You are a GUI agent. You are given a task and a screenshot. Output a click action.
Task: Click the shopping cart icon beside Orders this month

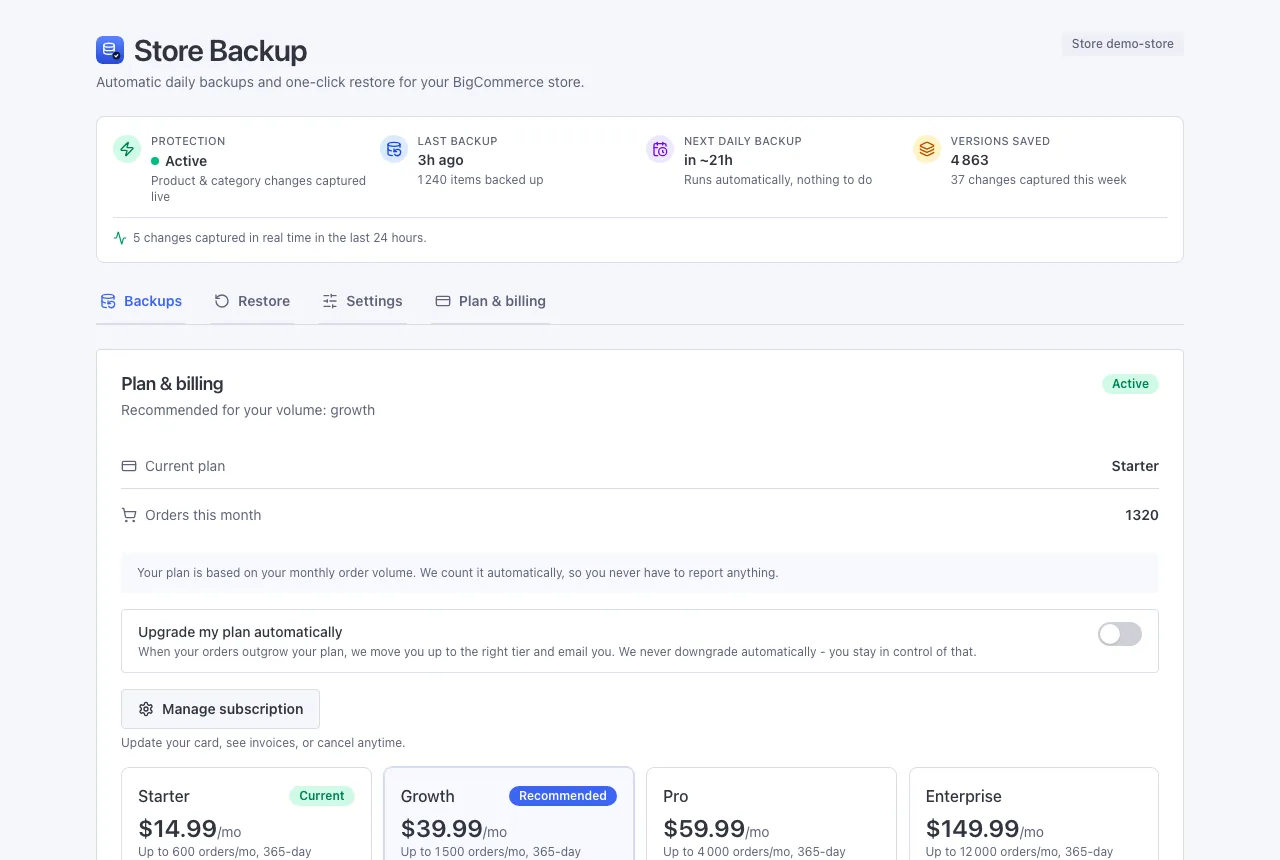click(129, 515)
